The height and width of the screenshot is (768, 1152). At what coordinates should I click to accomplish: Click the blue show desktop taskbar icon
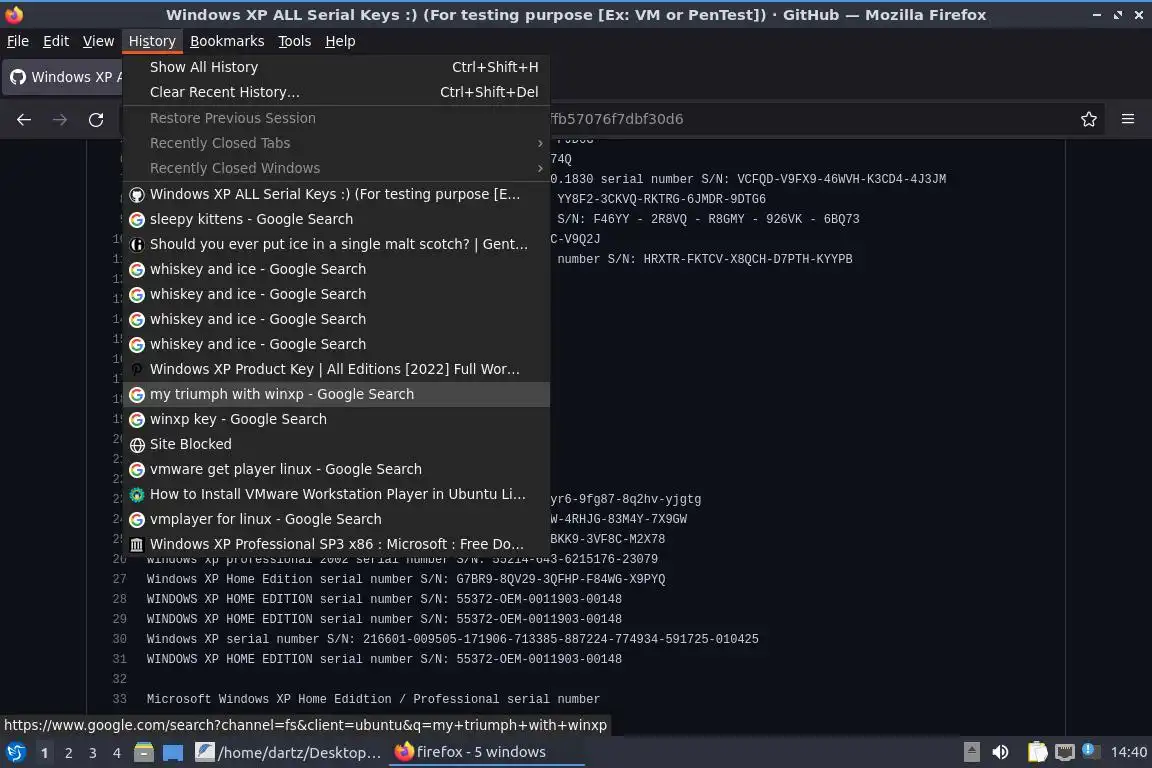click(x=173, y=752)
